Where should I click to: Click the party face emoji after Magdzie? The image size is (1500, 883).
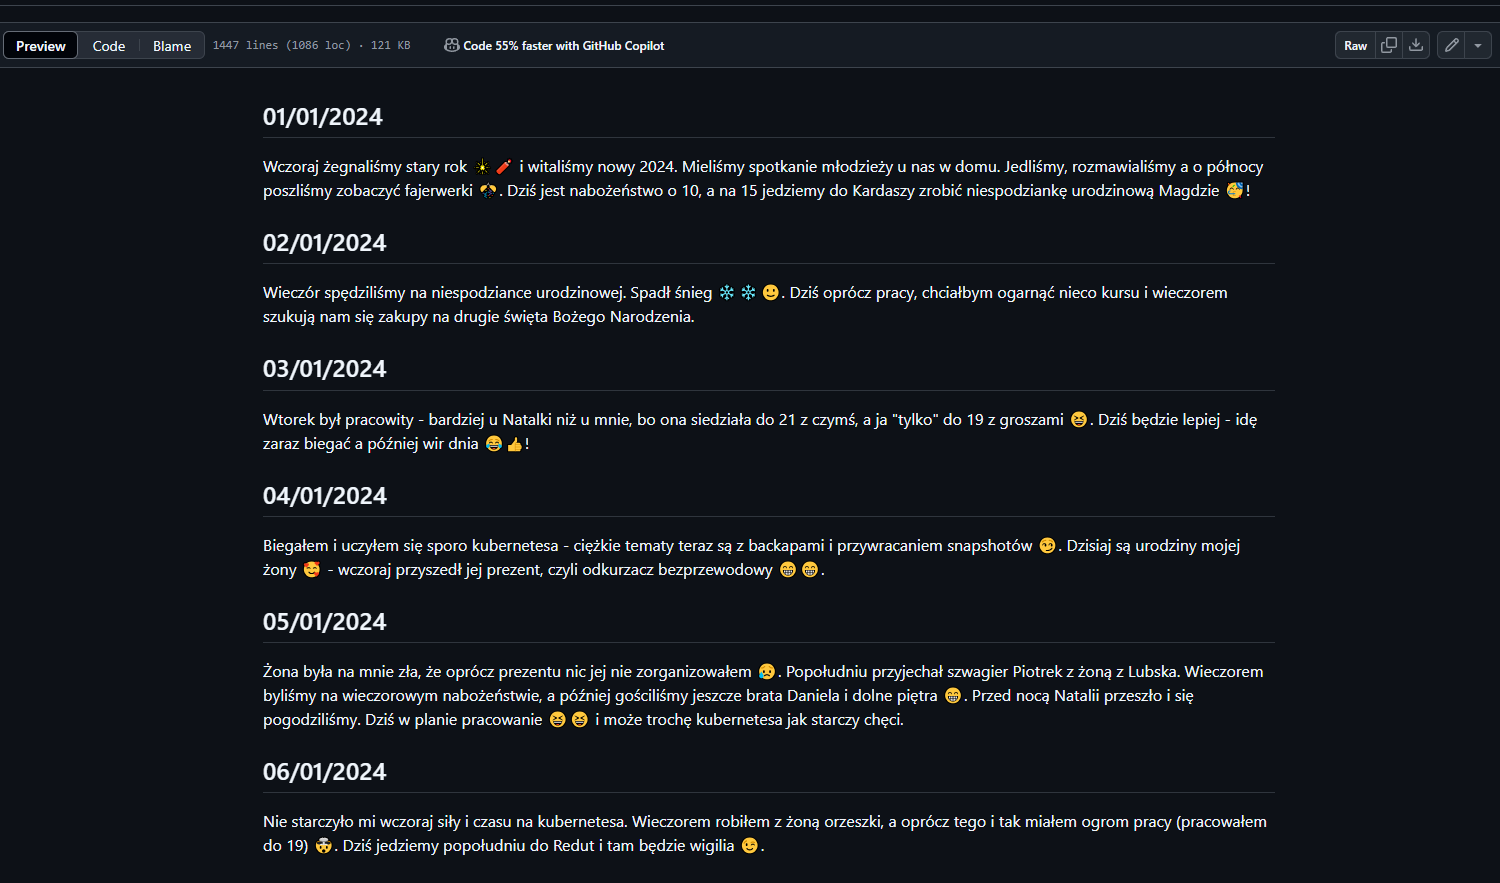click(x=1235, y=191)
